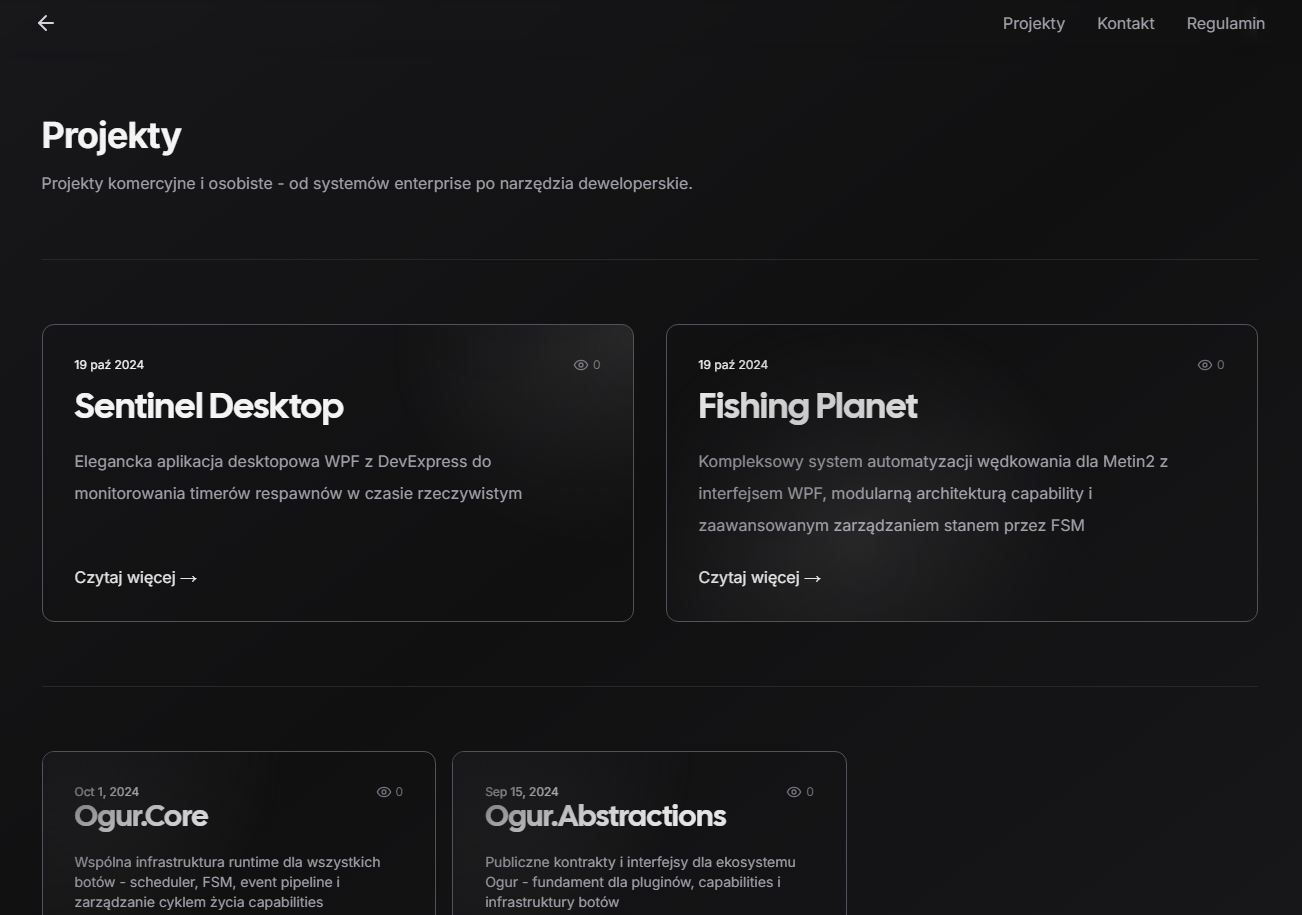Click the eye icon on the Ogur.Core card
1302x915 pixels.
383,791
